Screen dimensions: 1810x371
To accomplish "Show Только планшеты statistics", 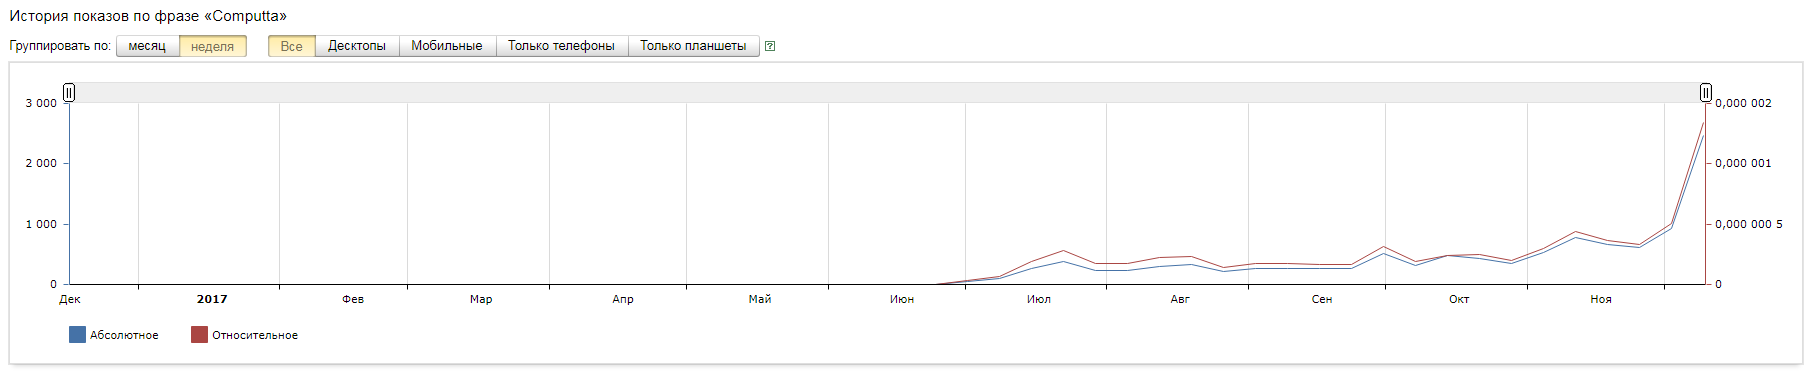I will click(693, 46).
